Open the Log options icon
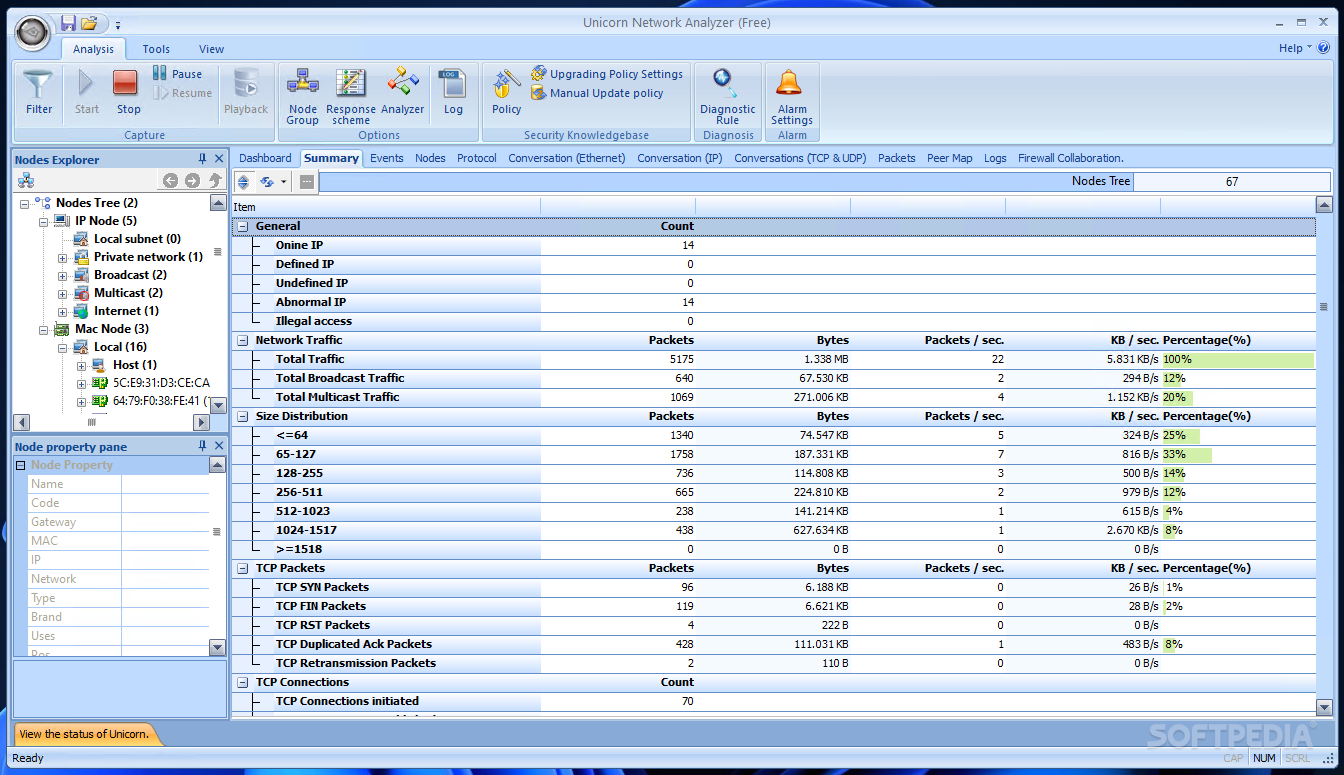Screen dimensions: 1344x775 pyautogui.click(x=453, y=93)
